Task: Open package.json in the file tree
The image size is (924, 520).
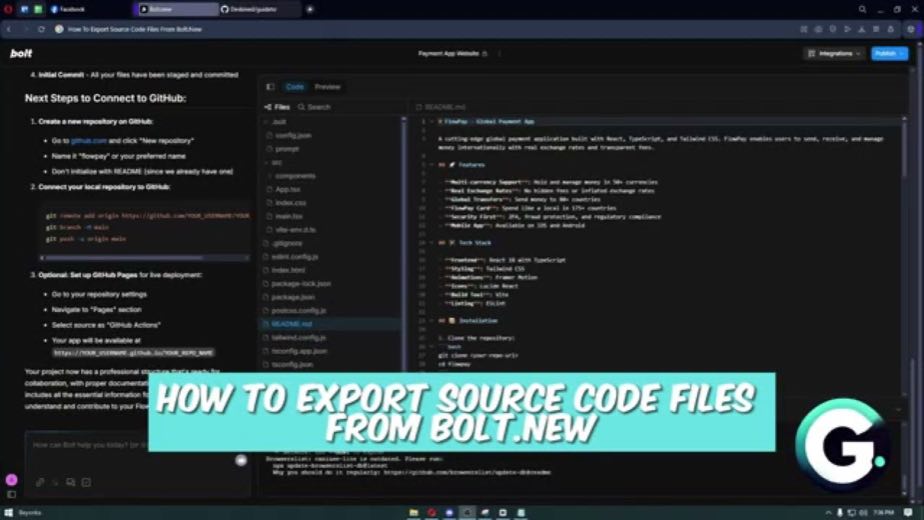Action: [292, 297]
